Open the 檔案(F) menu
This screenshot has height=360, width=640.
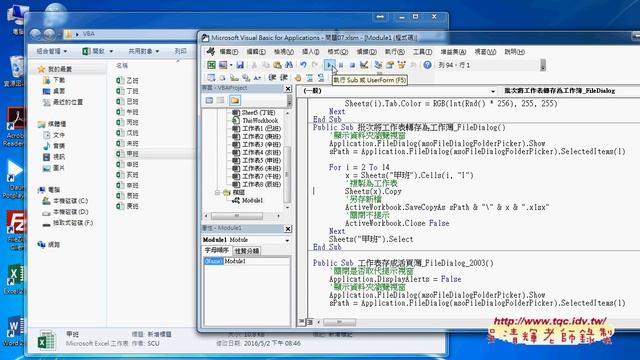coord(229,52)
